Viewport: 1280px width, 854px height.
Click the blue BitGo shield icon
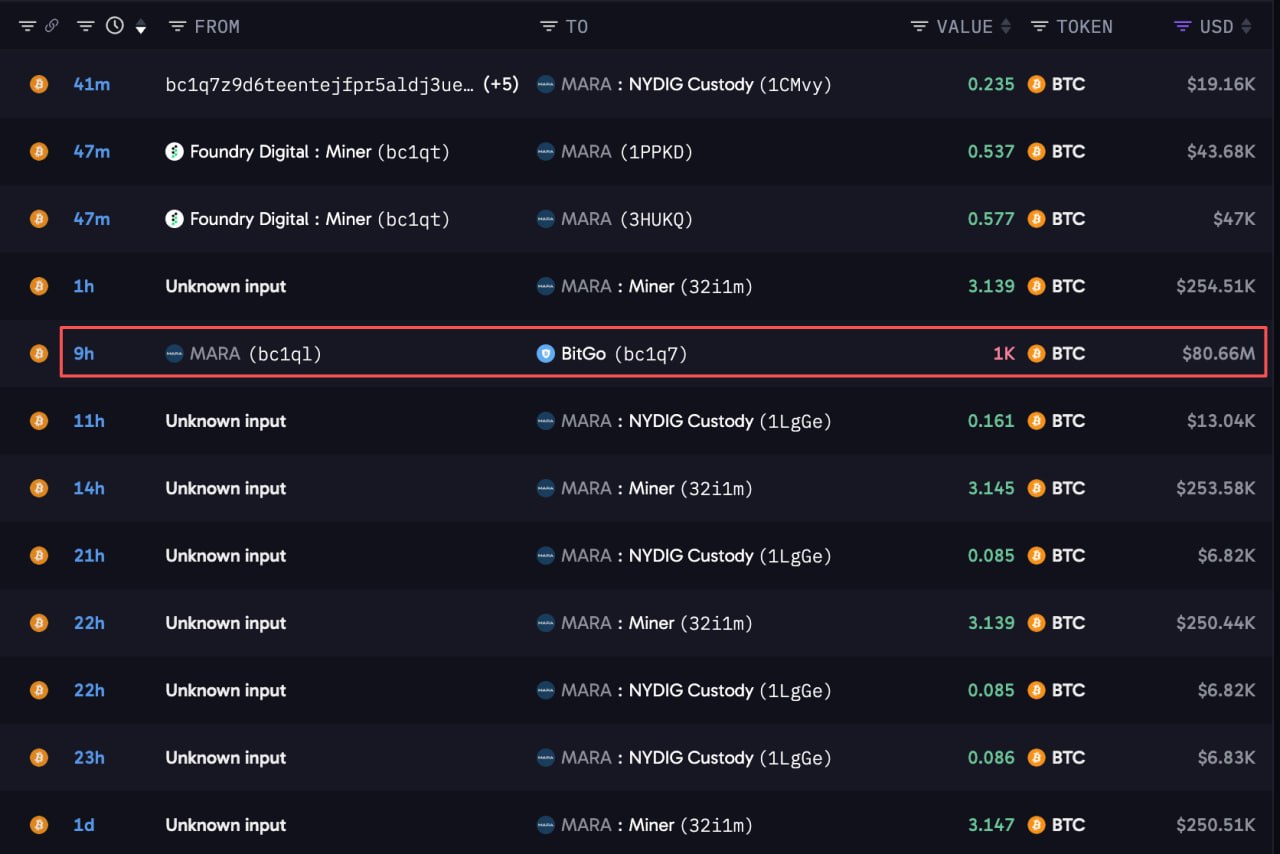click(545, 353)
